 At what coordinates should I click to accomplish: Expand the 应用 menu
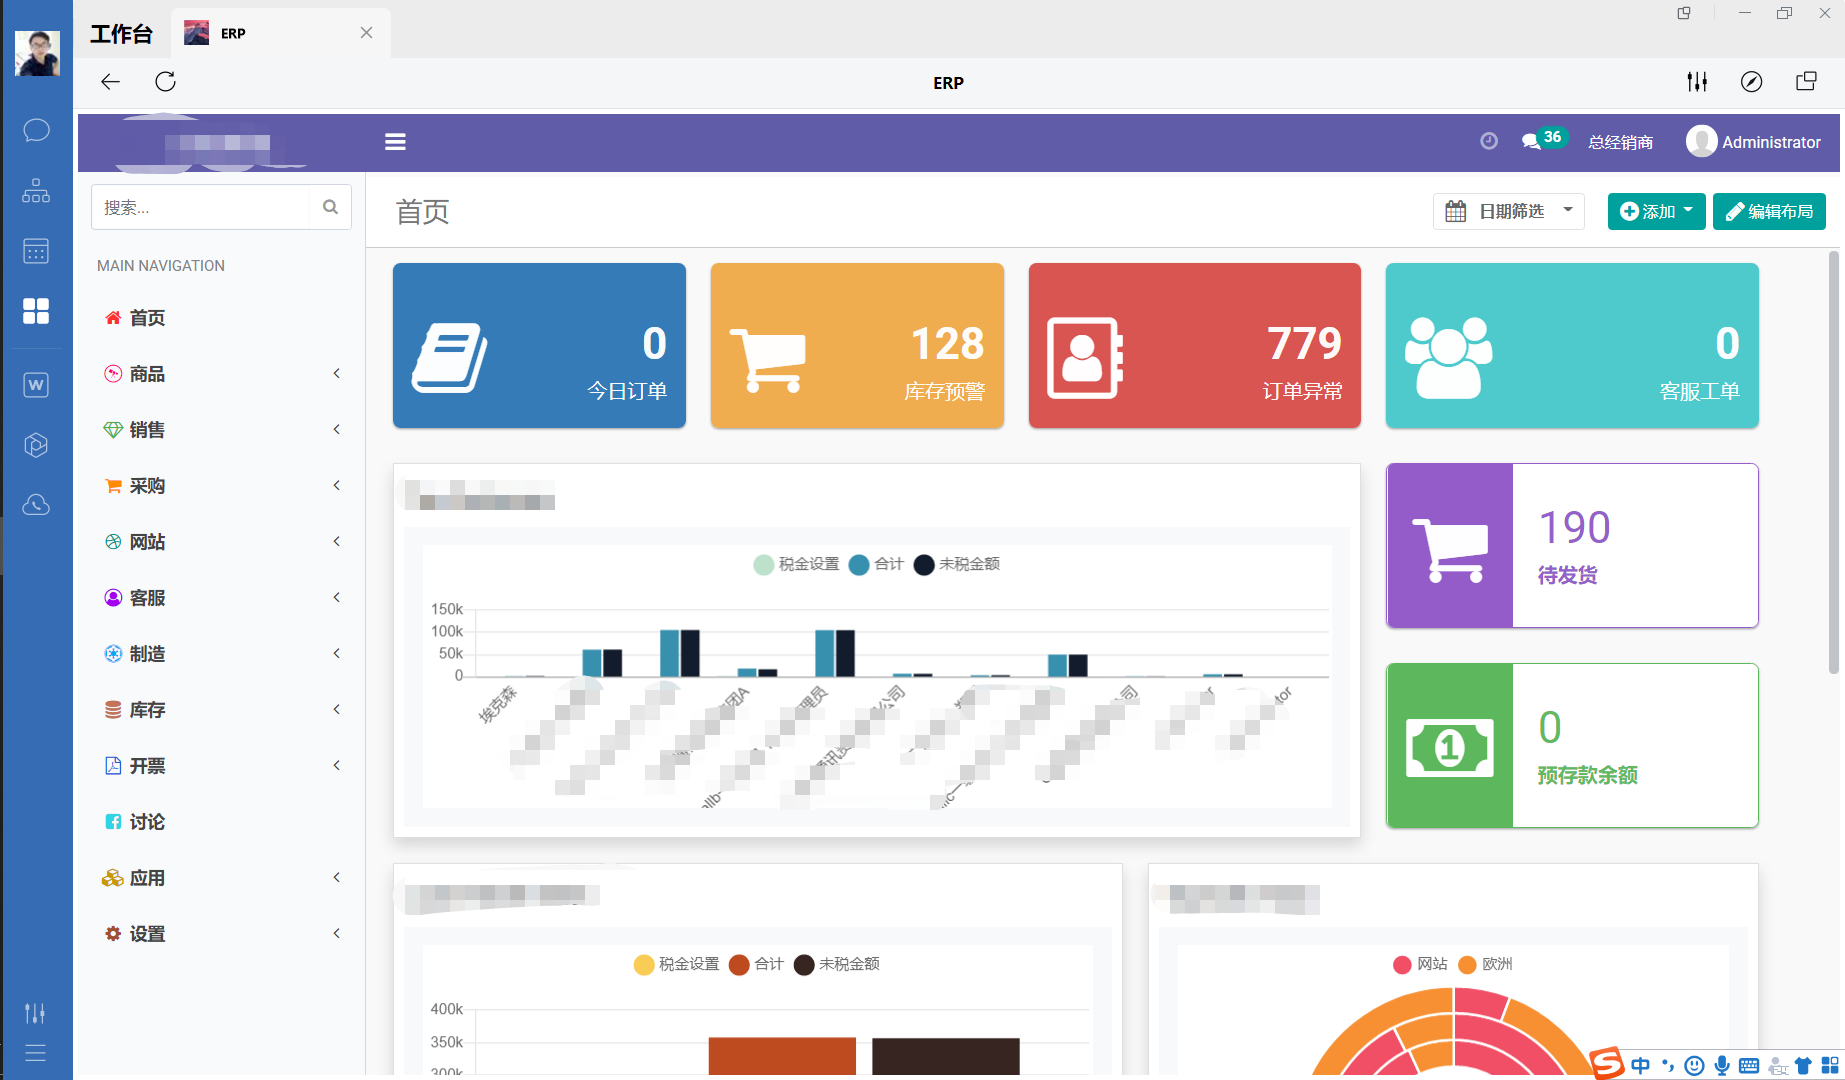click(220, 878)
